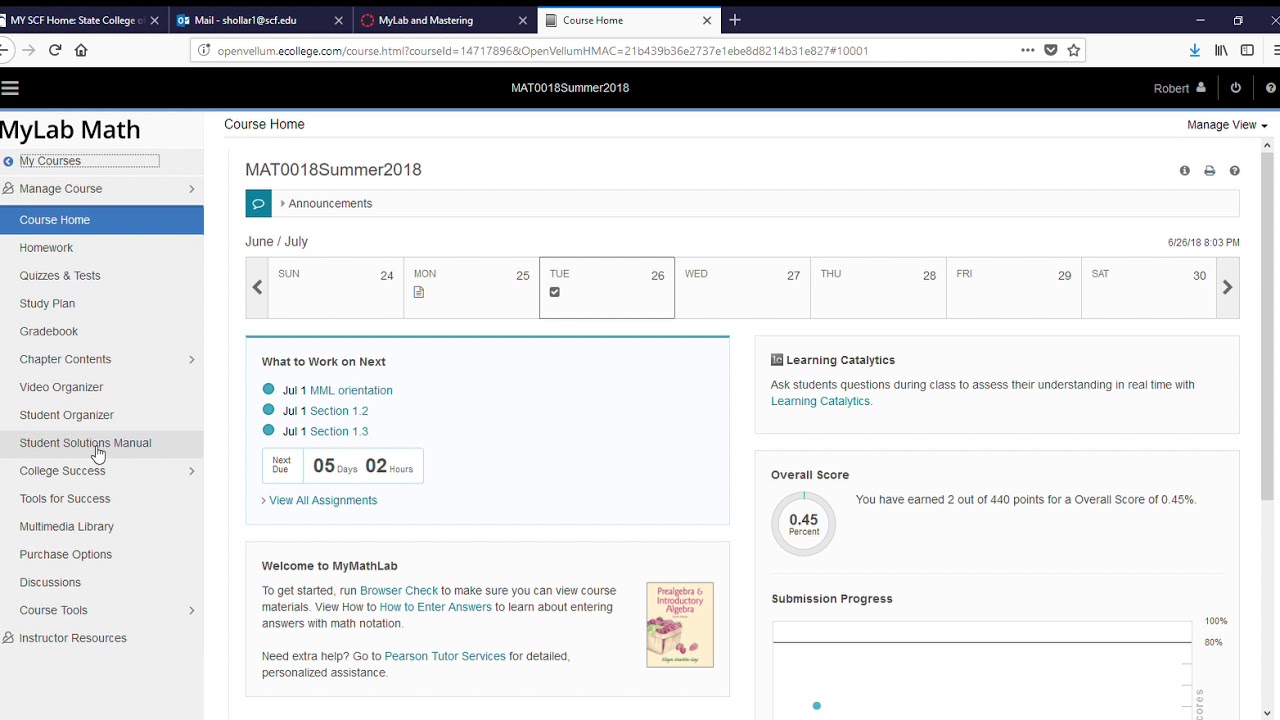This screenshot has width=1280, height=720.
Task: Open the Robert user account menu
Action: click(x=1180, y=88)
